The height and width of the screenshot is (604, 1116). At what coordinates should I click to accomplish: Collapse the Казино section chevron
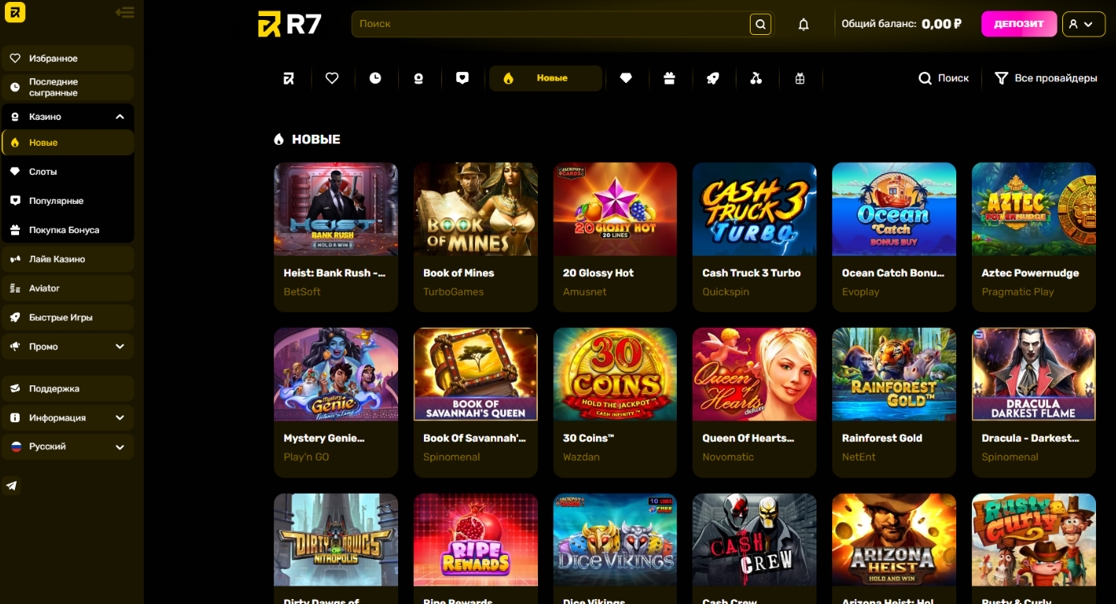point(120,117)
